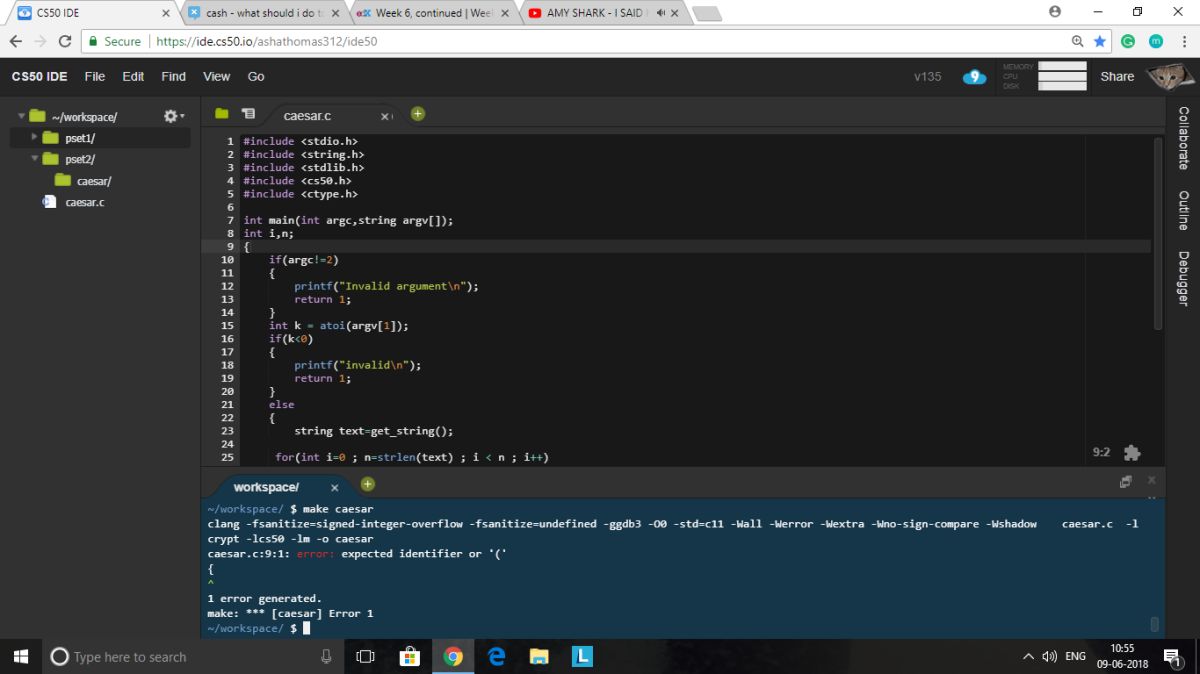Open the Edit menu

[x=133, y=76]
